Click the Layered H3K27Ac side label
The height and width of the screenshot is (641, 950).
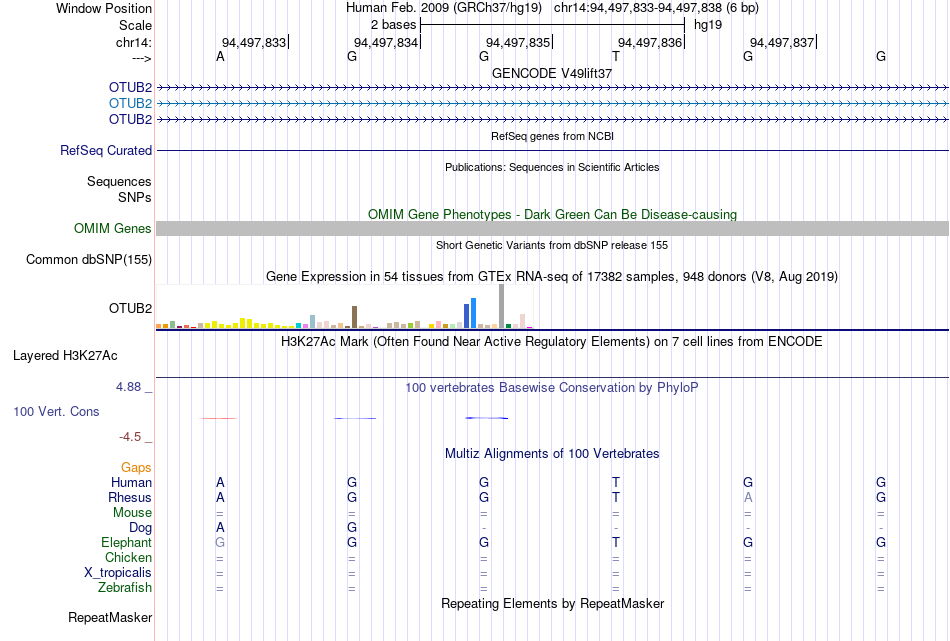click(x=65, y=356)
